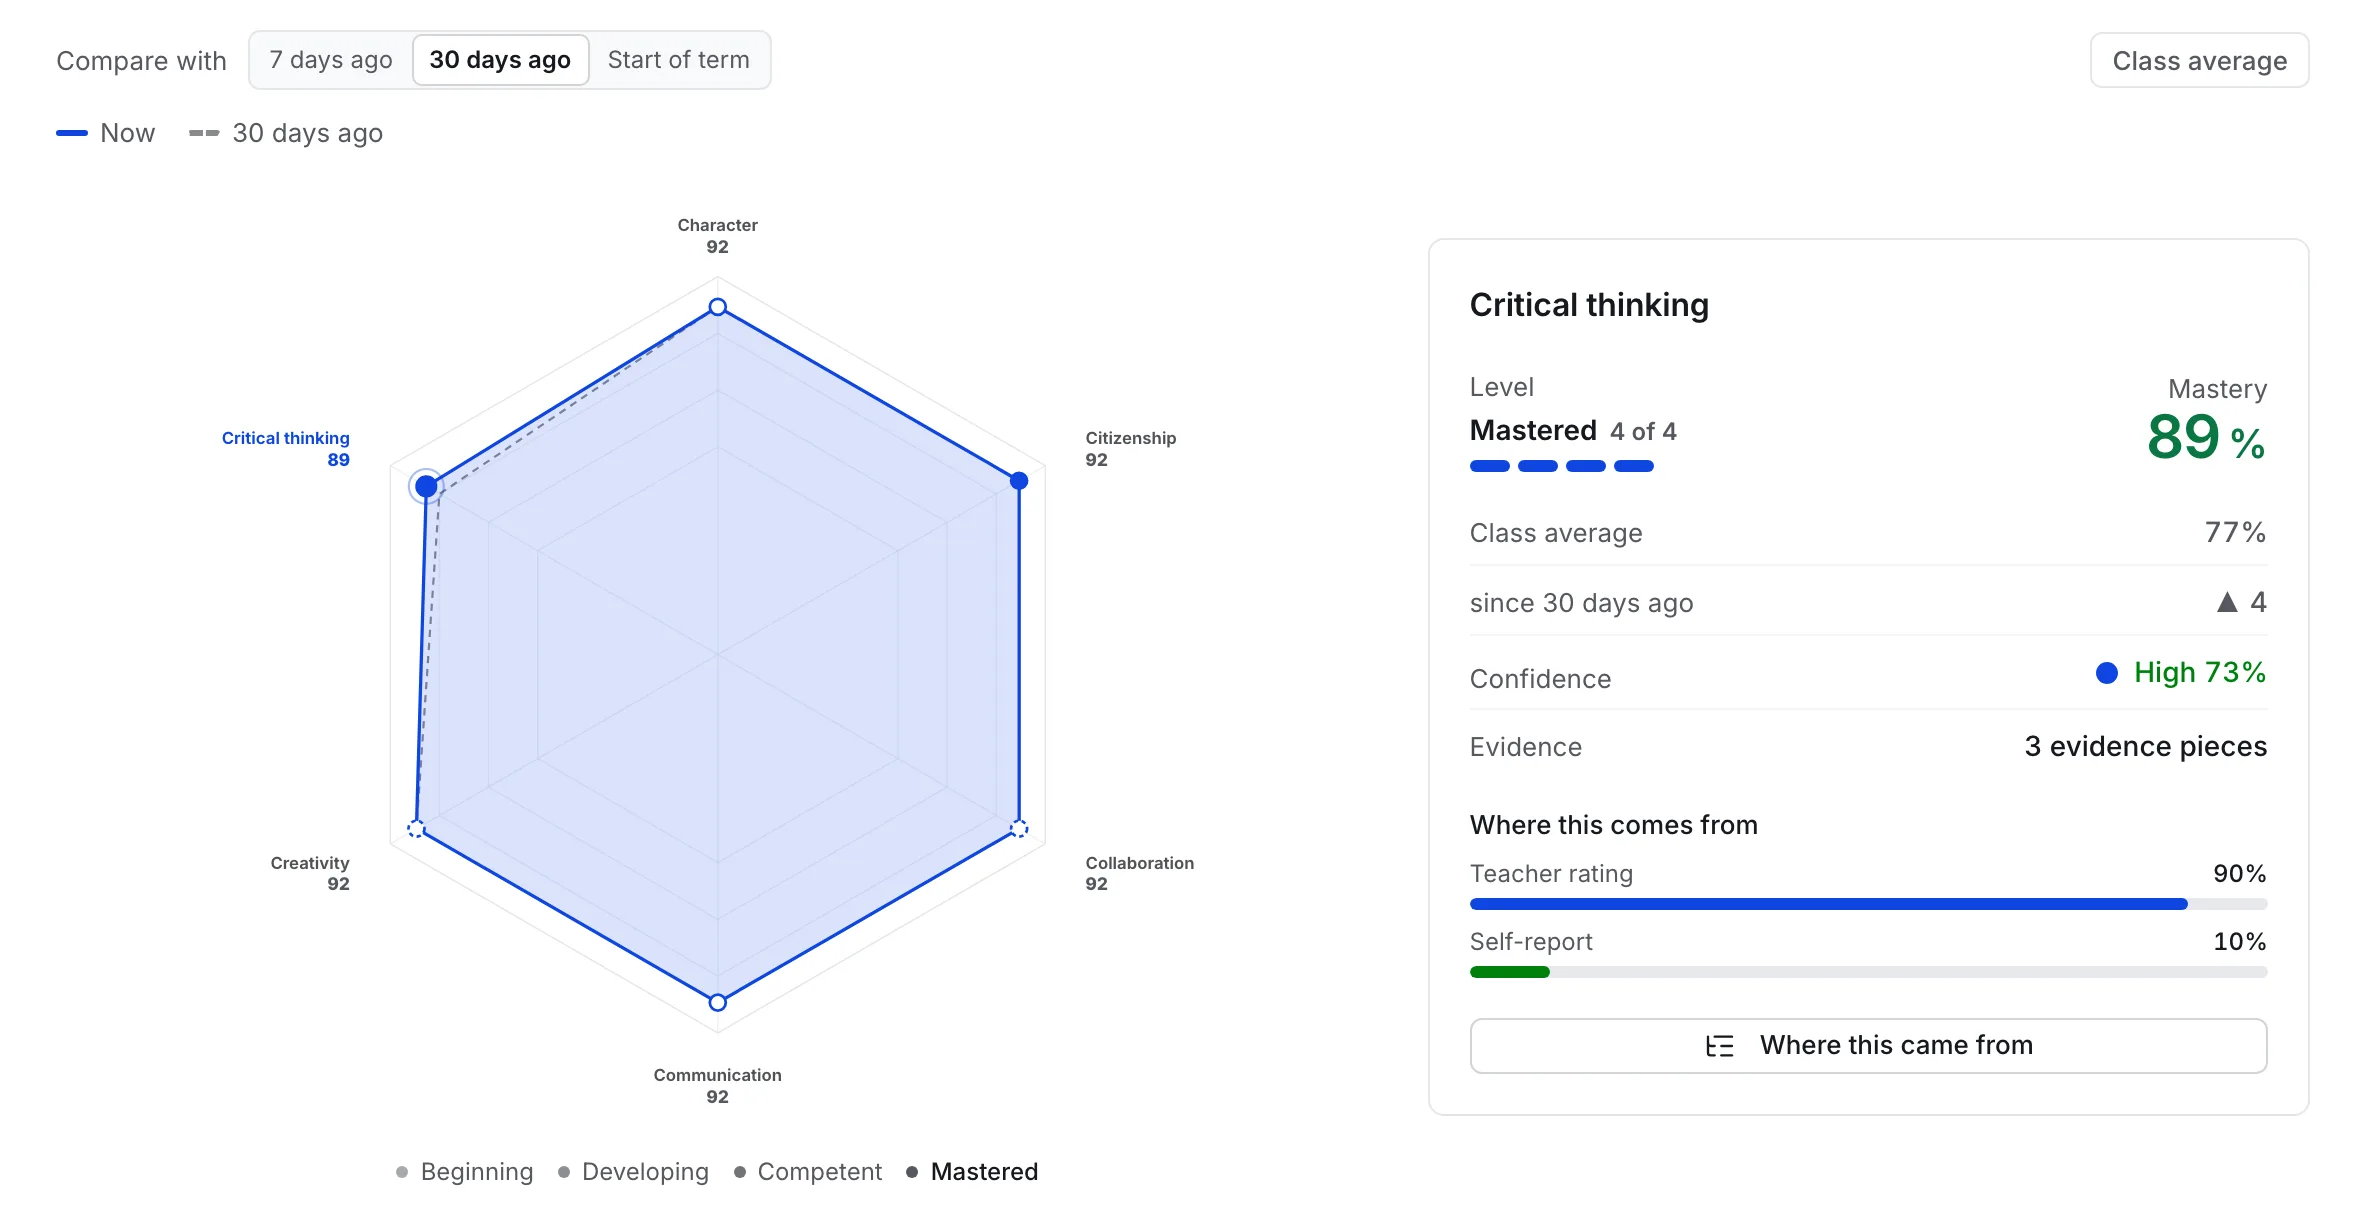
Task: Click the tree list icon in Where this came from
Action: click(x=1720, y=1046)
